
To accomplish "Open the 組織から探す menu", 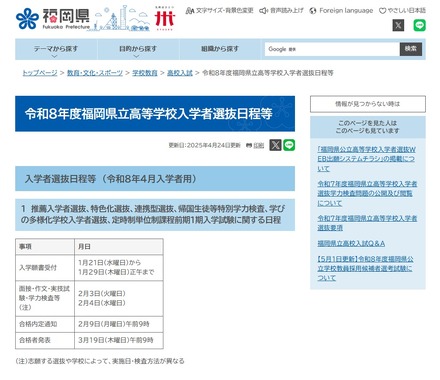I will (x=220, y=50).
